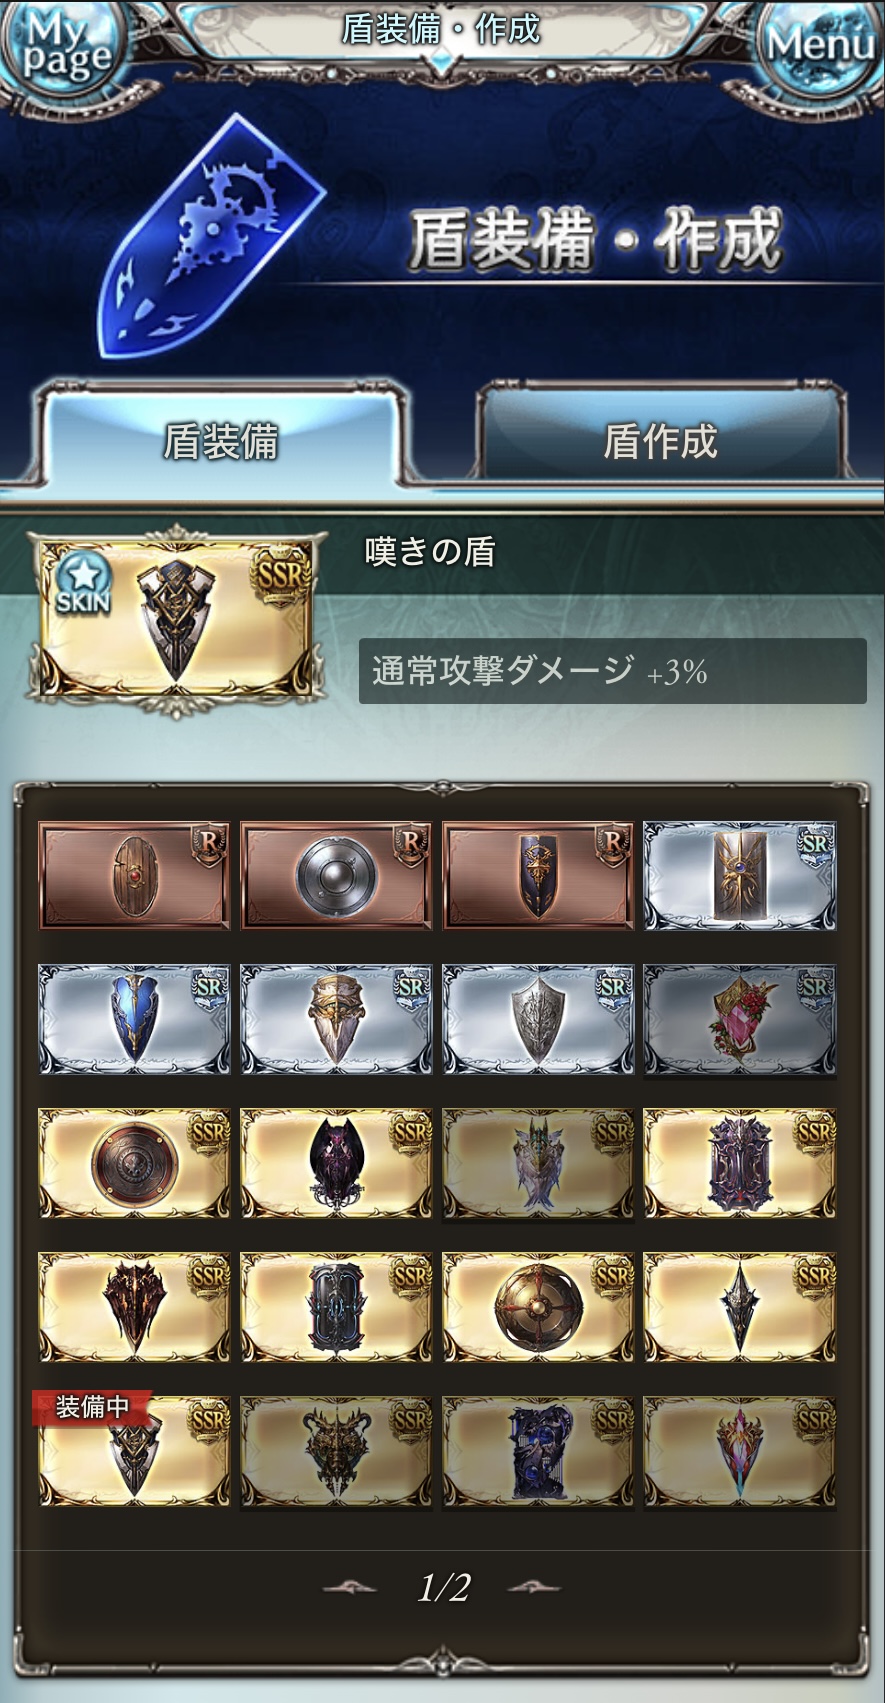This screenshot has width=885, height=1703.
Task: Select the SSR slim dark spike shield
Action: tap(740, 1307)
